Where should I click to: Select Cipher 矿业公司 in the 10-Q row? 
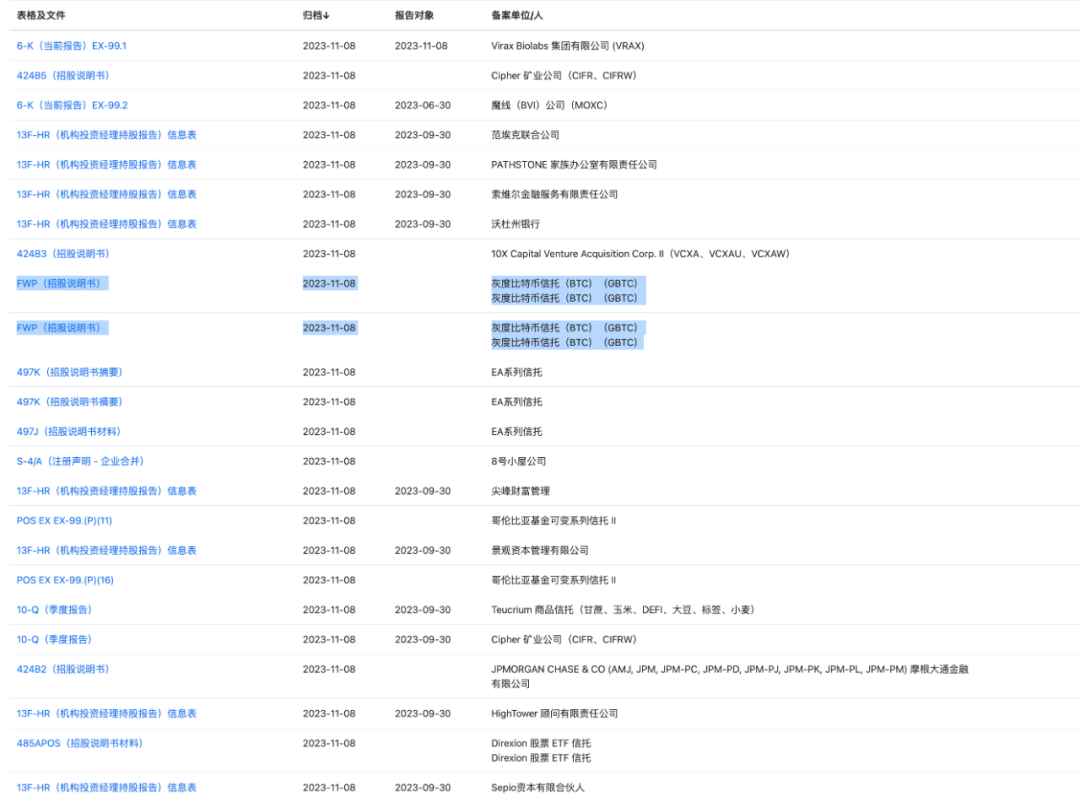(563, 639)
